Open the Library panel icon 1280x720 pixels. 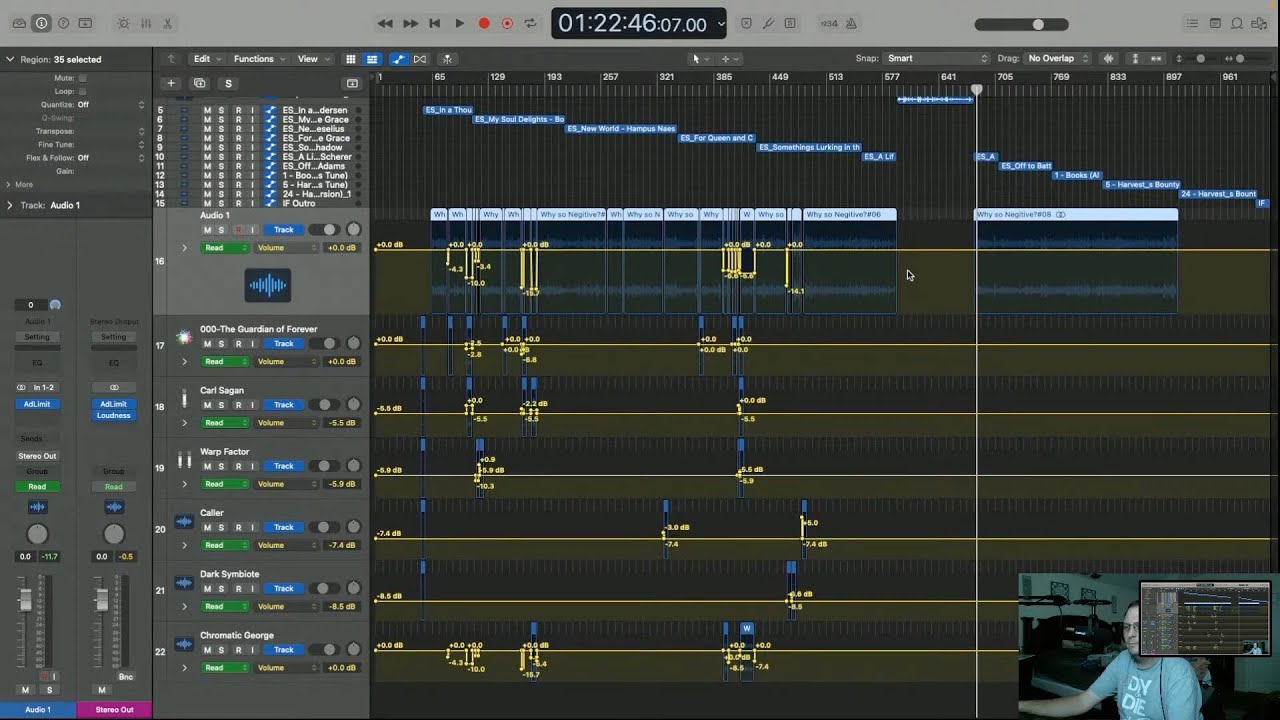pos(19,23)
